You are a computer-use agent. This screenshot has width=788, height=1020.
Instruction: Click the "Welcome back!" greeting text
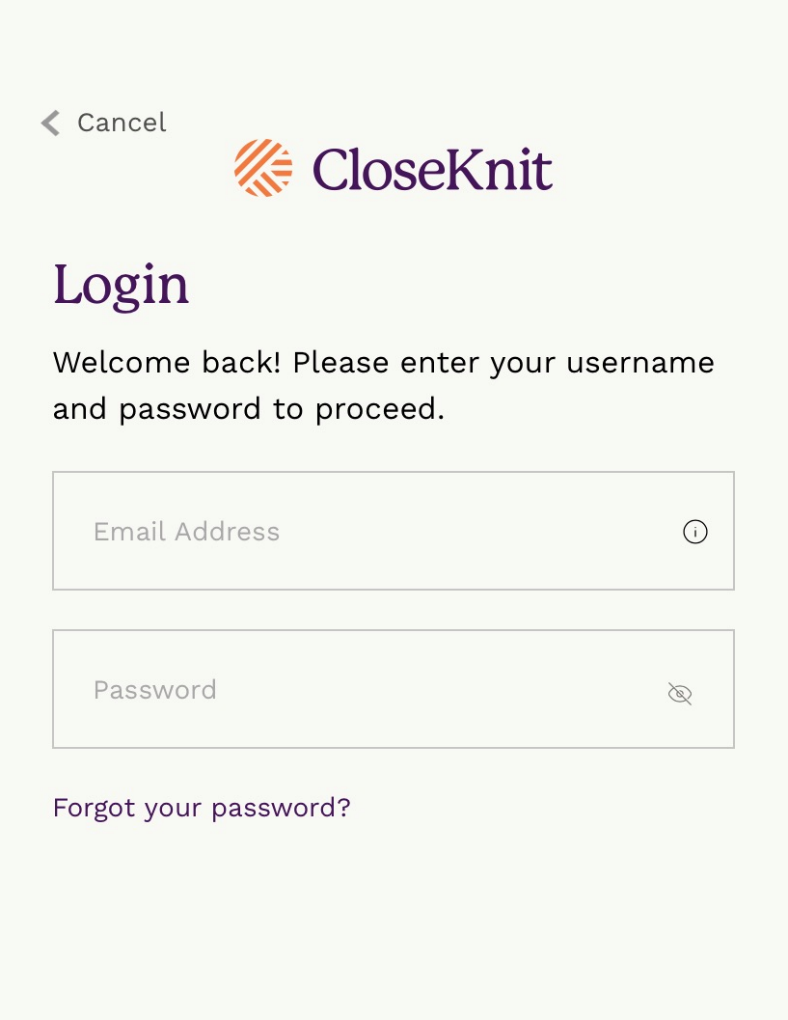pyautogui.click(x=166, y=362)
